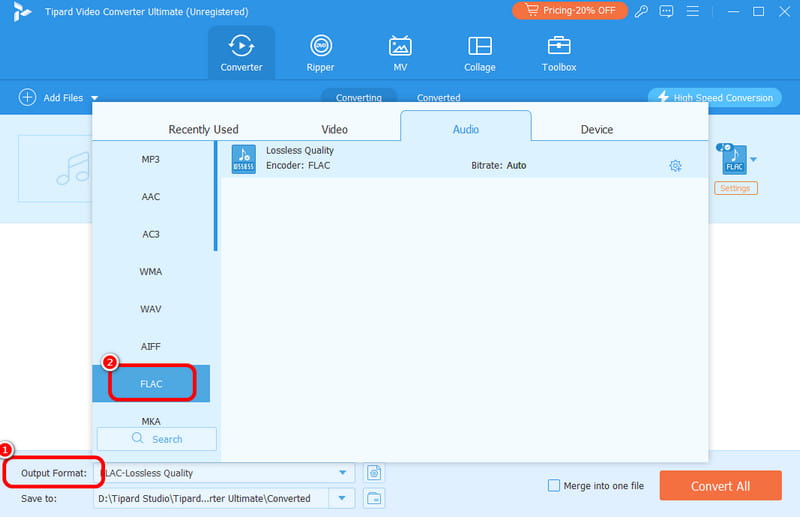Enable Merge into one file checkbox
Screen dimensions: 800x517
tap(554, 485)
